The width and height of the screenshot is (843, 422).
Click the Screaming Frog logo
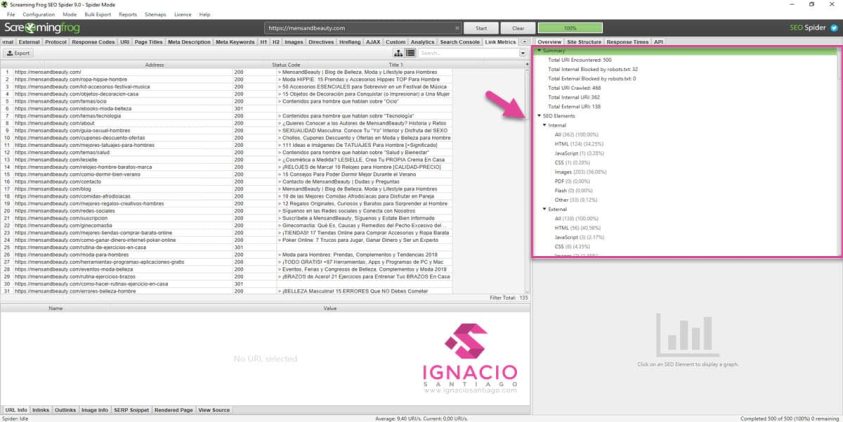coord(42,28)
